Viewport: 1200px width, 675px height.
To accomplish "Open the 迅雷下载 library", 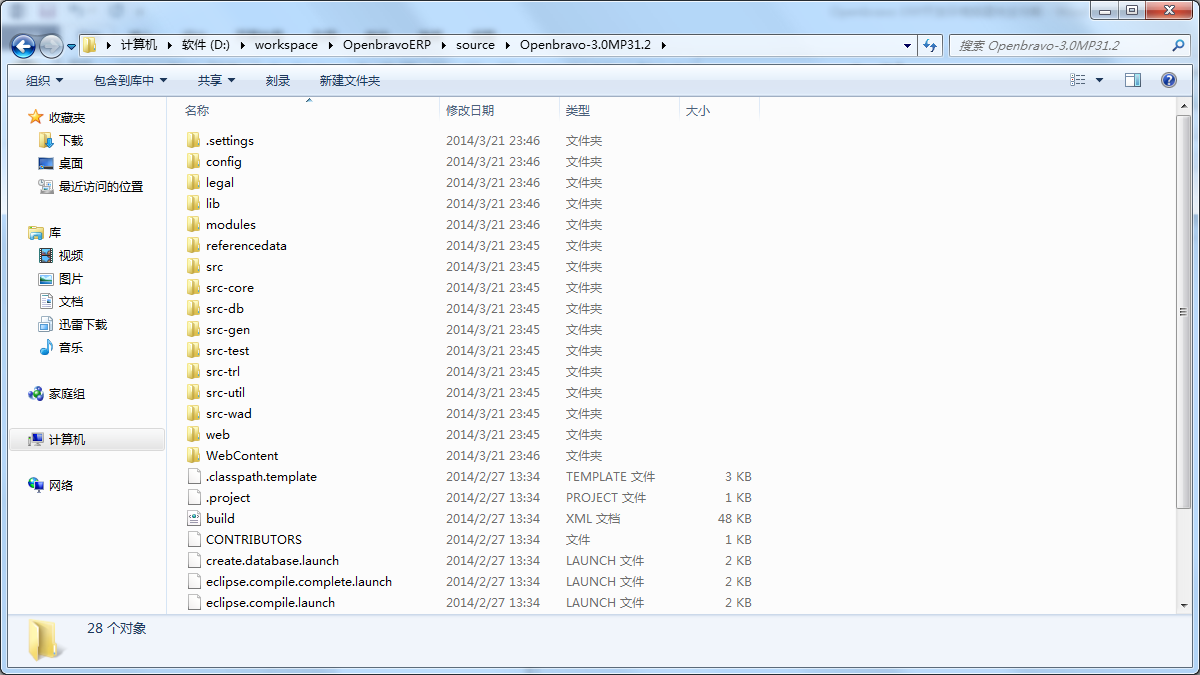I will (83, 324).
